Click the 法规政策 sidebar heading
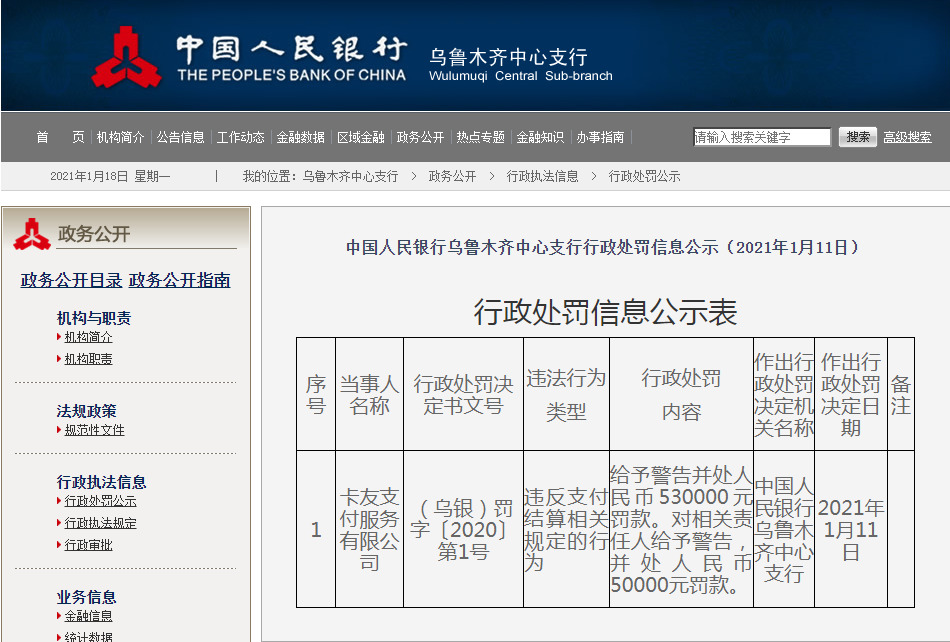The height and width of the screenshot is (642, 950). [87, 411]
